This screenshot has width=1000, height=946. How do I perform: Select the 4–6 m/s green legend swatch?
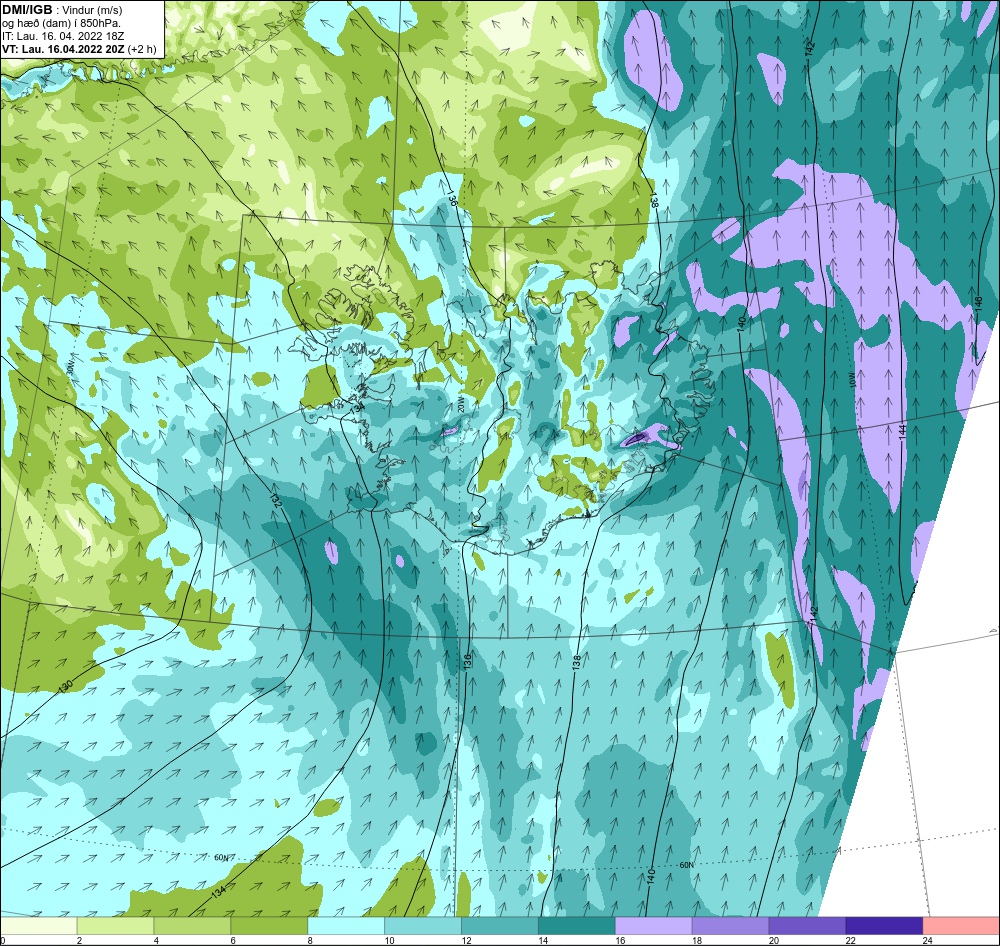pos(192,925)
